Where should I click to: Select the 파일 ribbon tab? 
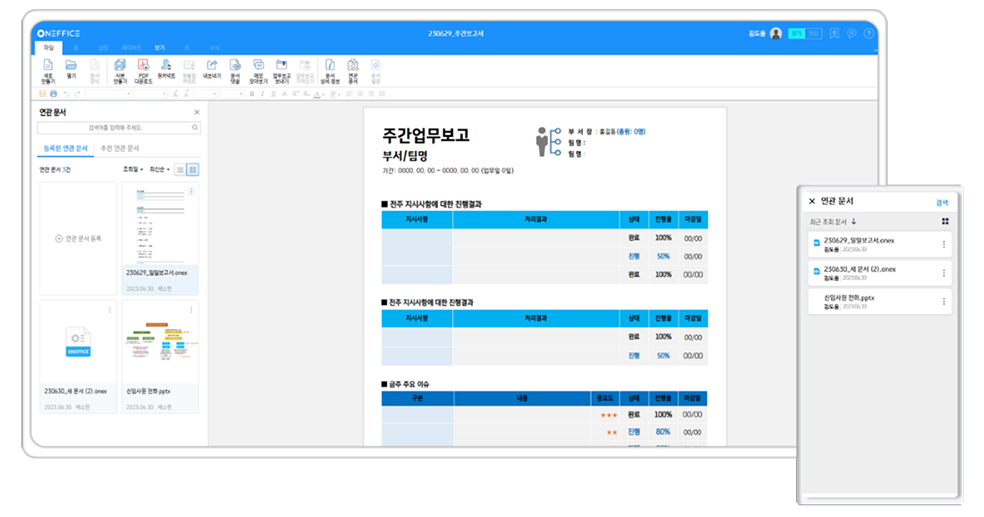tap(48, 48)
